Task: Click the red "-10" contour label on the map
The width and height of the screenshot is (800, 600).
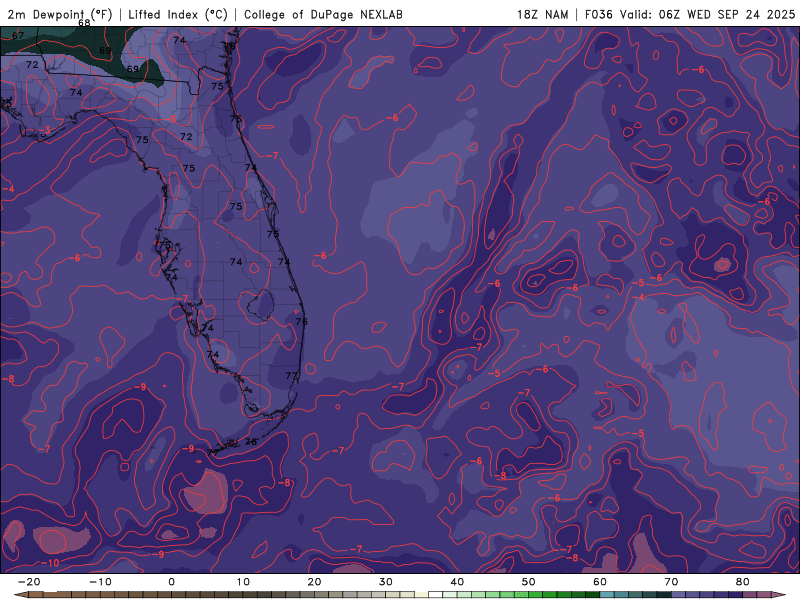Action: [x=51, y=563]
